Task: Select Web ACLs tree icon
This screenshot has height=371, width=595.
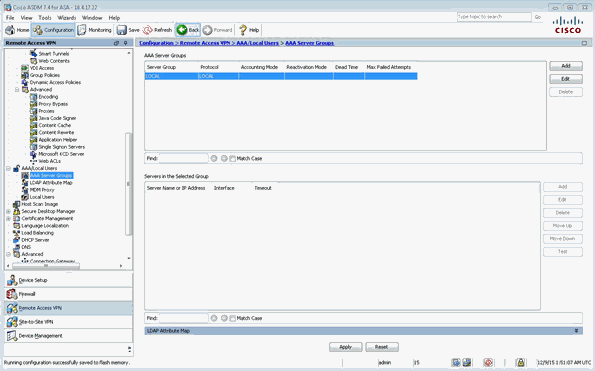Action: click(x=34, y=161)
